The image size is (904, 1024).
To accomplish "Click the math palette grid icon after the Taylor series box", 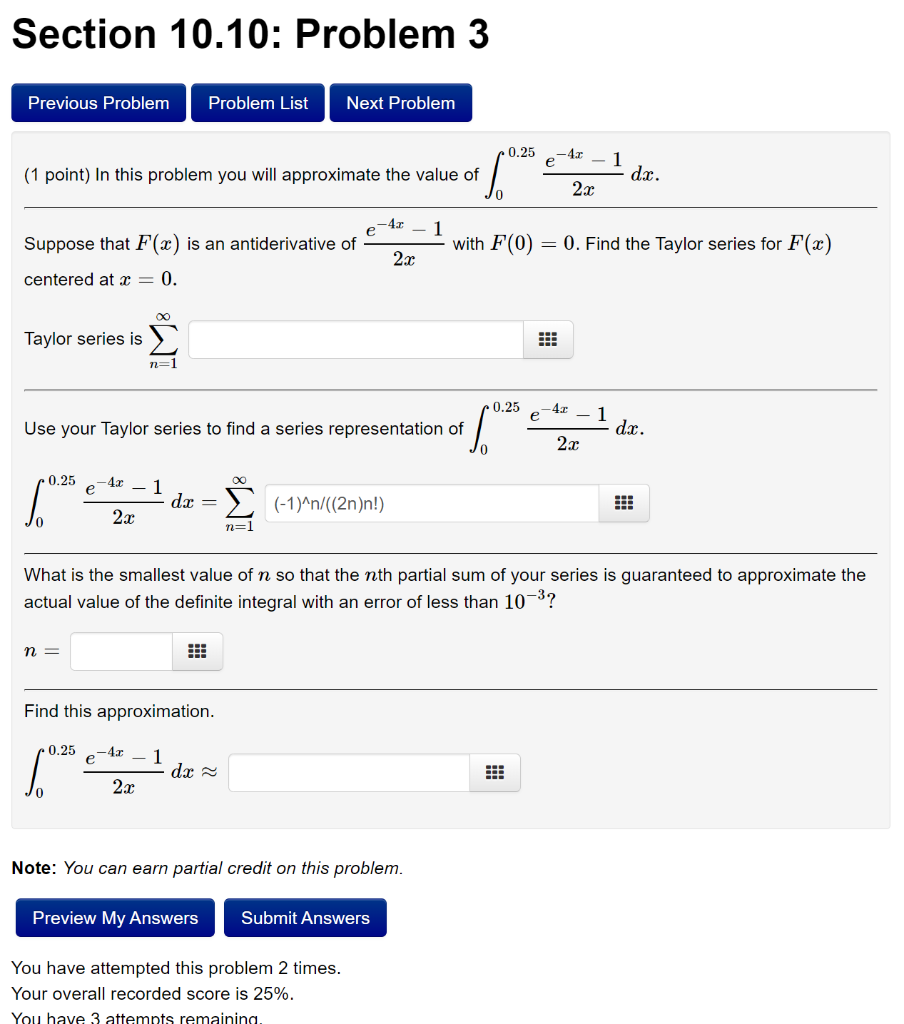I will click(x=547, y=339).
